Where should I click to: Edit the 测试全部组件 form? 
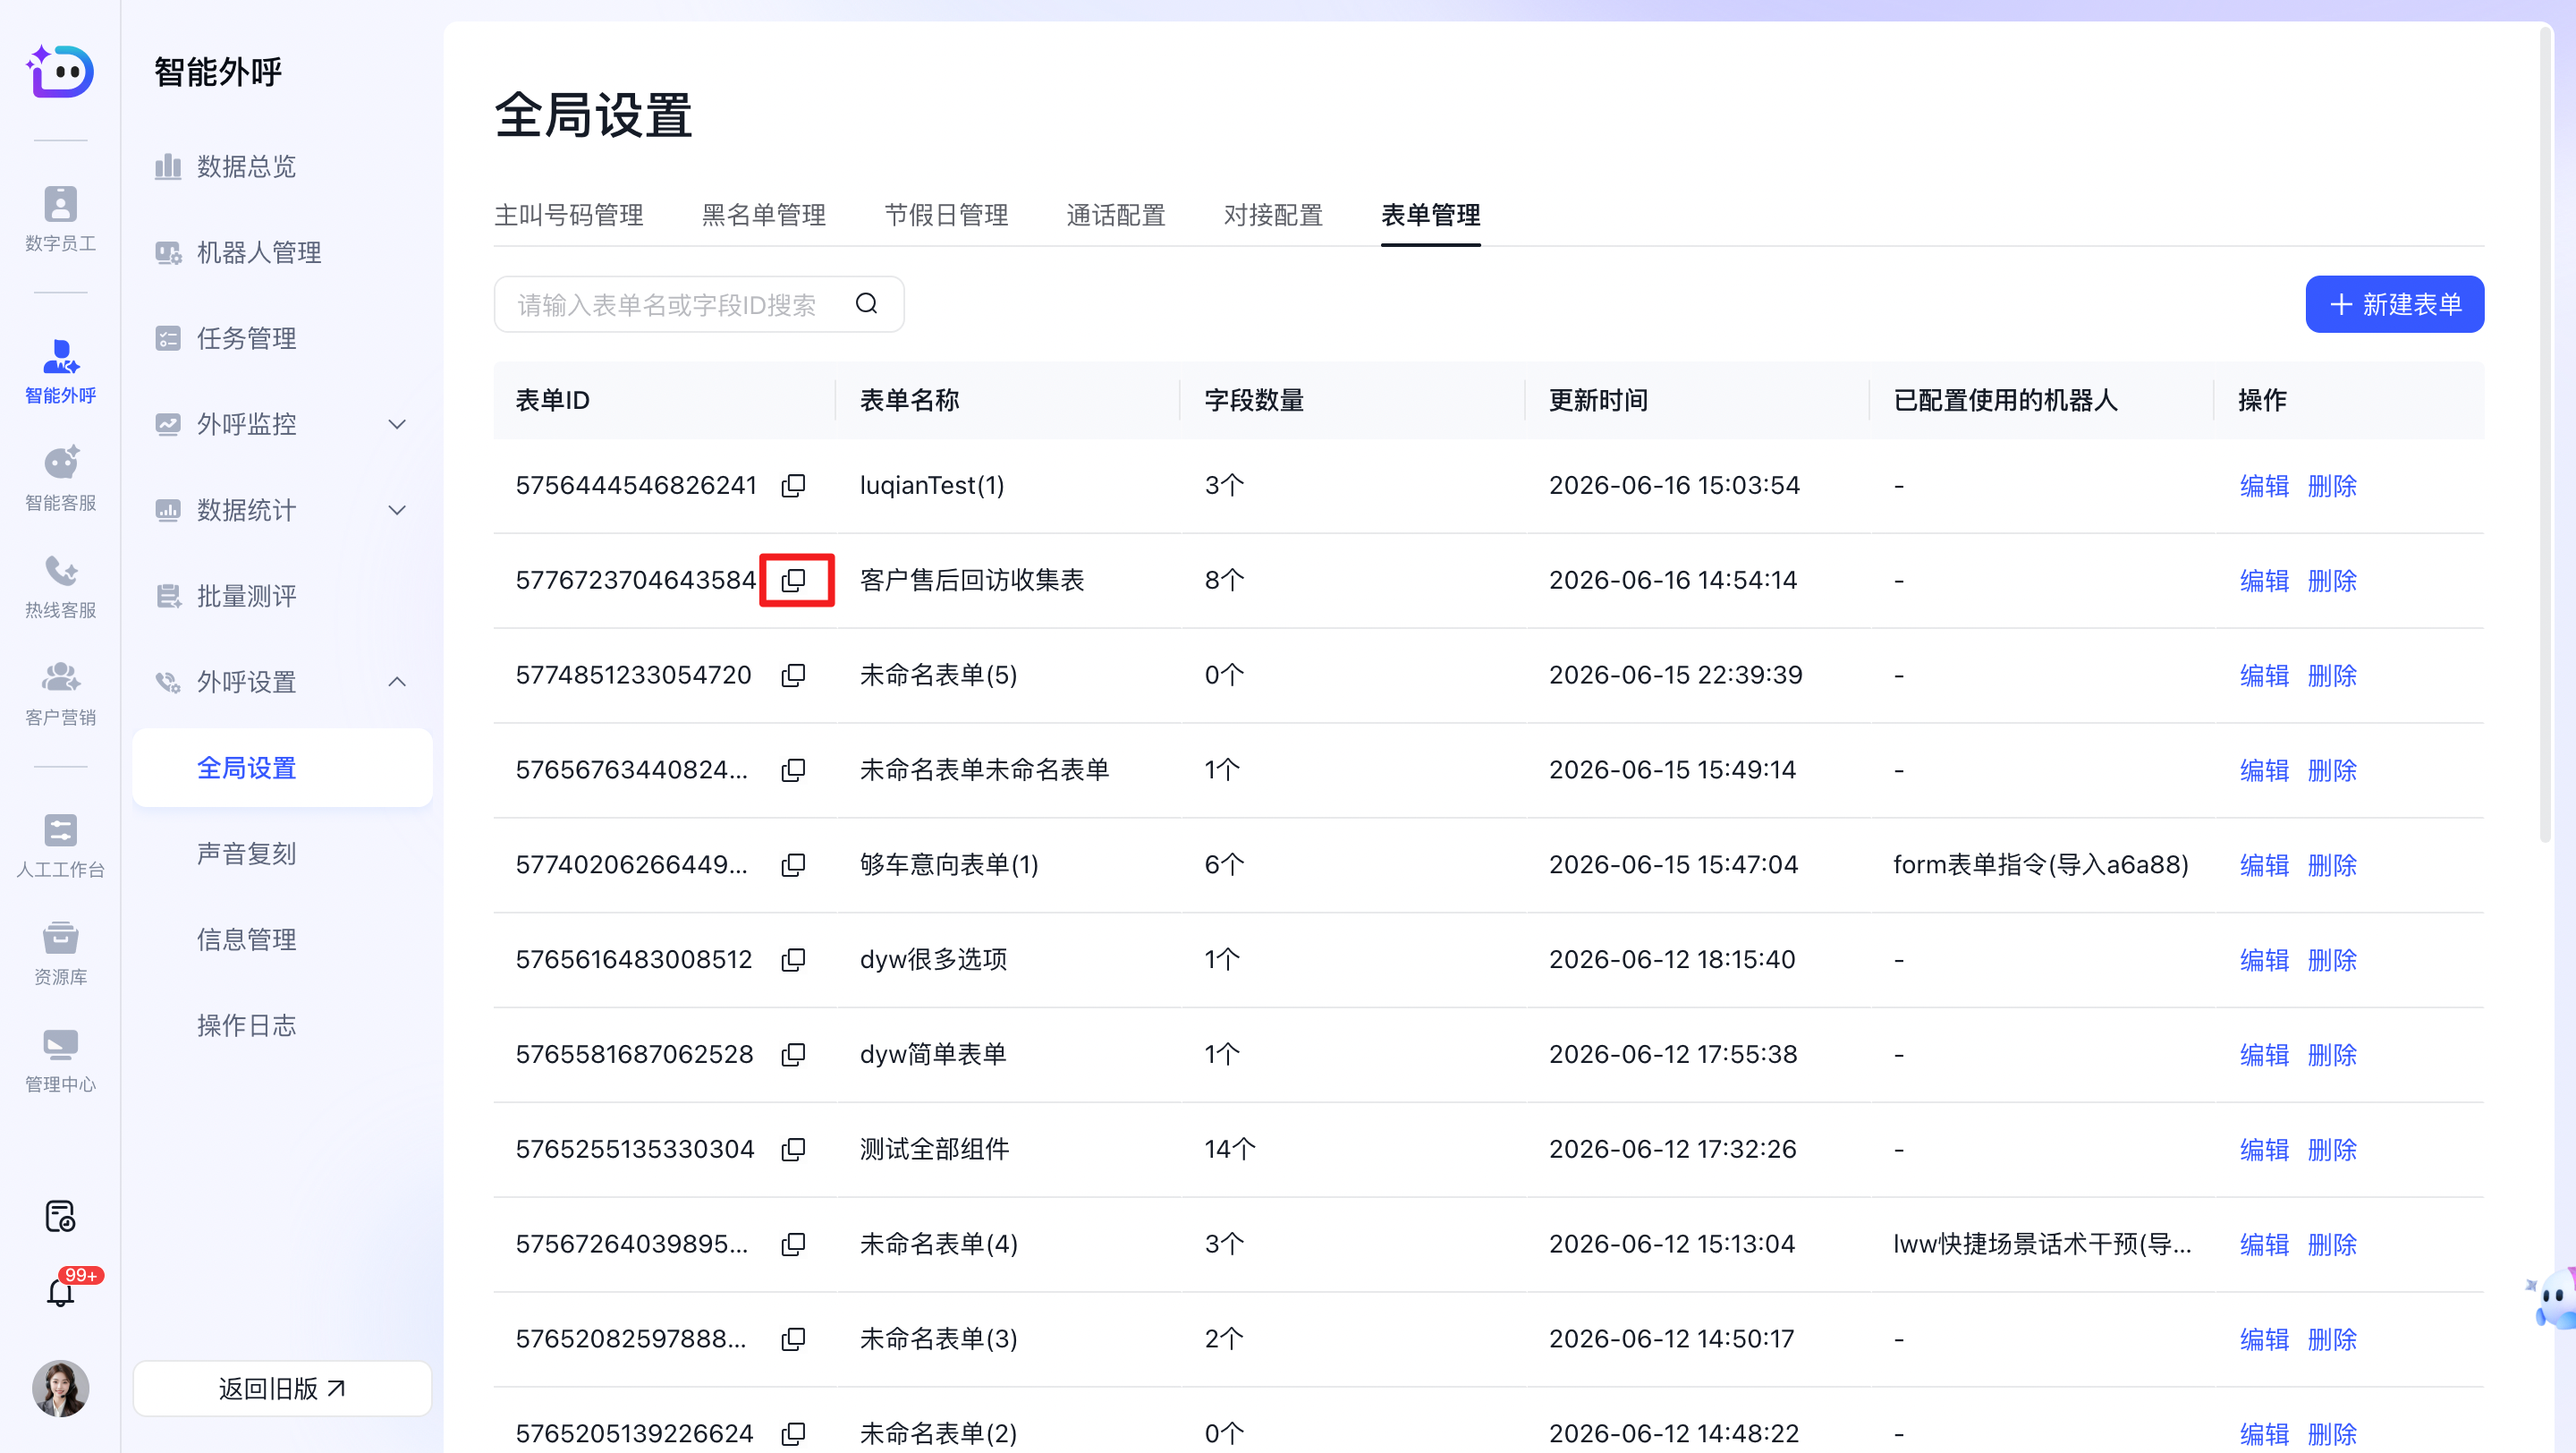click(x=2264, y=1150)
